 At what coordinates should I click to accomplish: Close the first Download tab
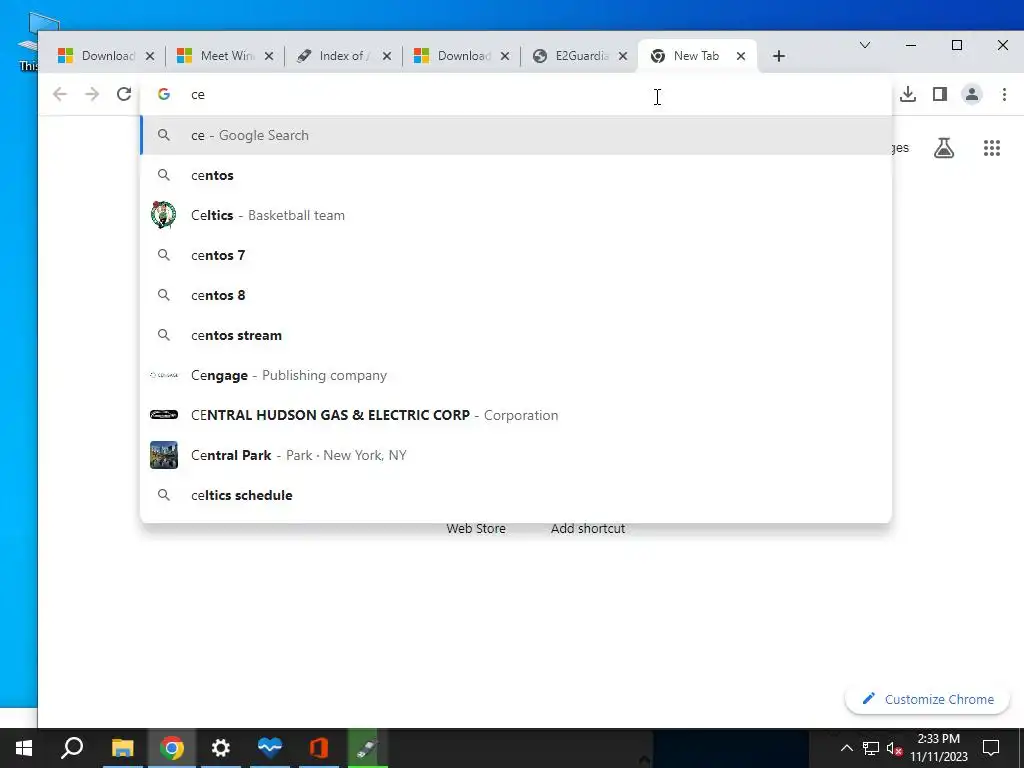pyautogui.click(x=150, y=56)
